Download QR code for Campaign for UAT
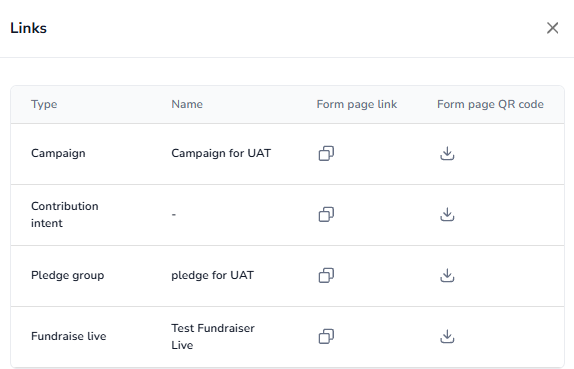Image resolution: width=574 pixels, height=369 pixels. pyautogui.click(x=447, y=153)
